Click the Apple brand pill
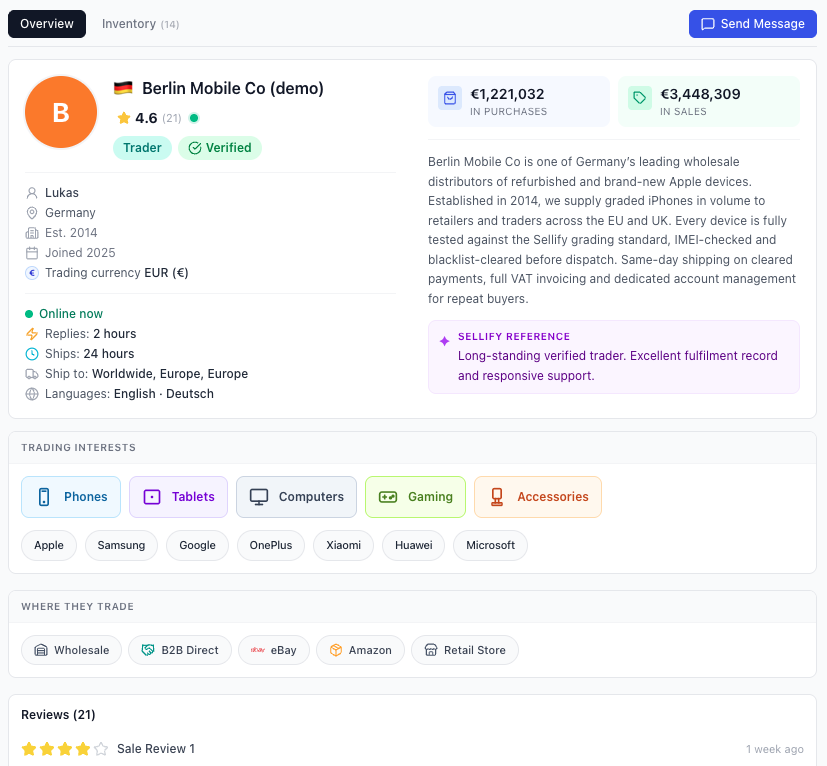 click(x=49, y=545)
